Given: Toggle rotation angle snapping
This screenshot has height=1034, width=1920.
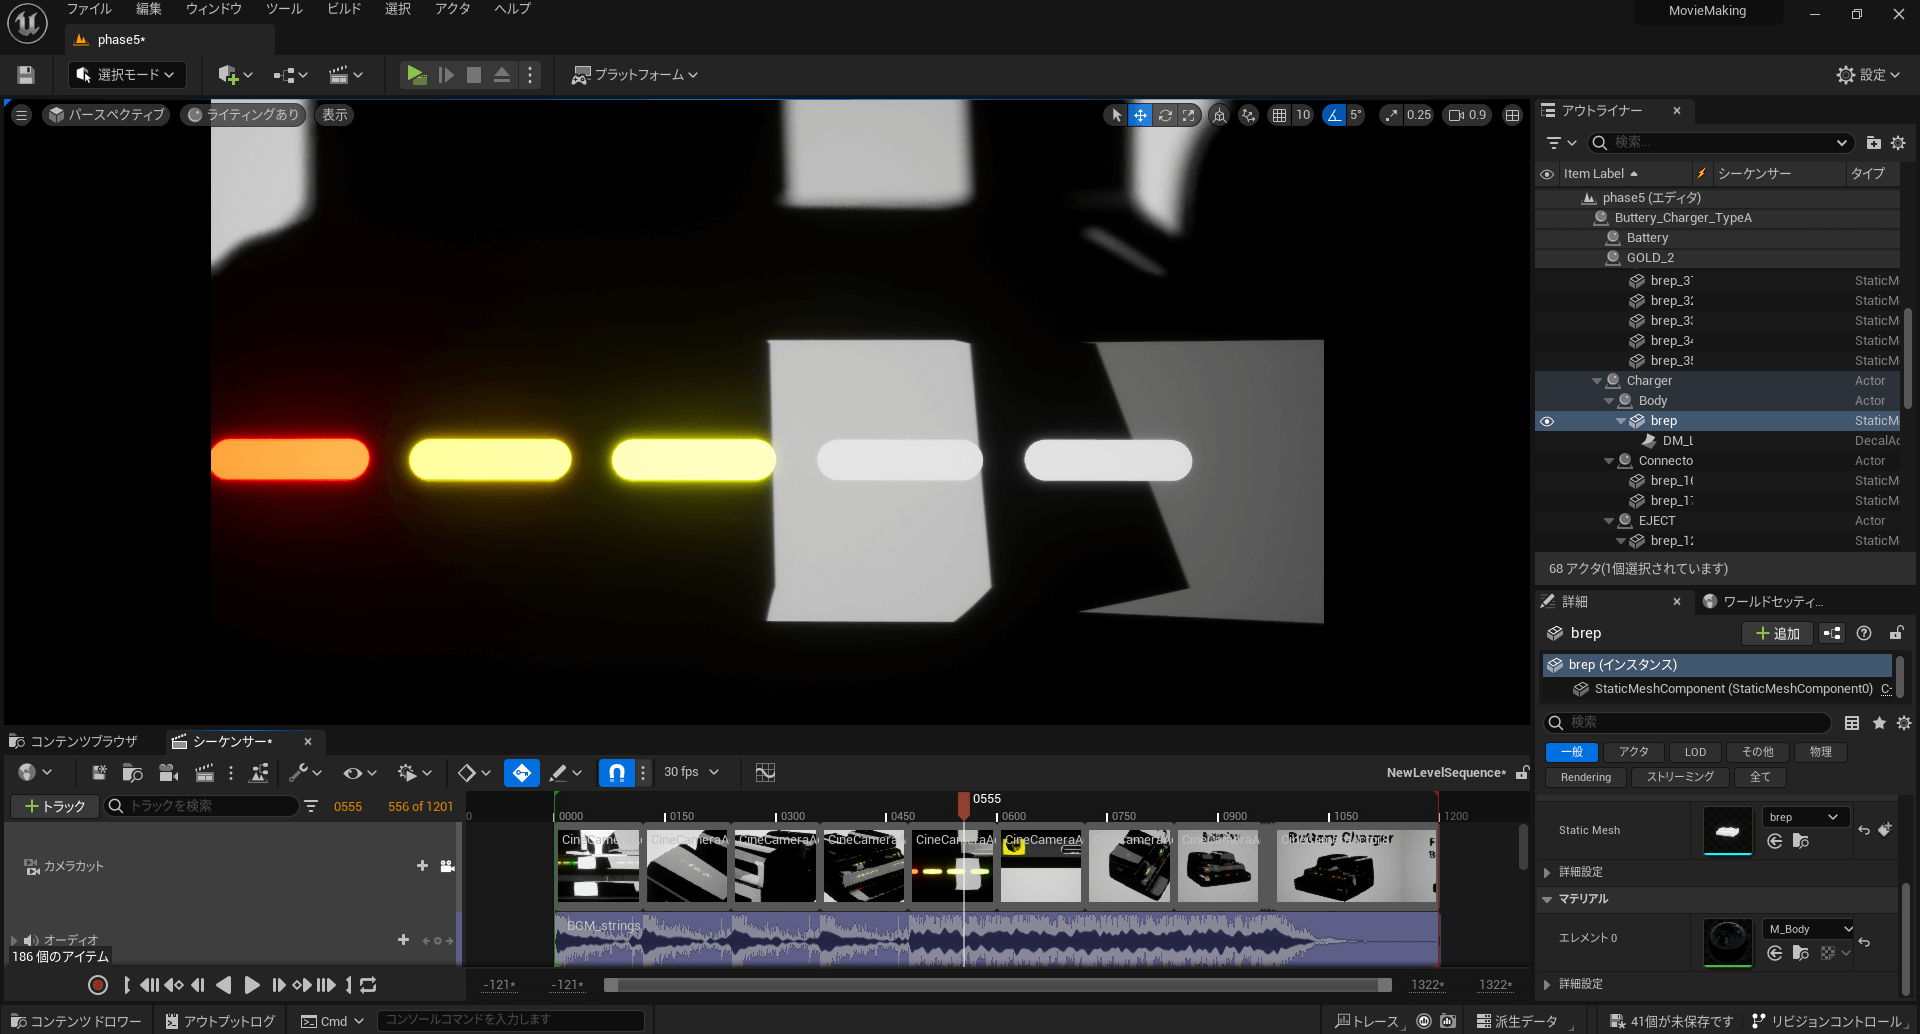Looking at the screenshot, I should [x=1334, y=115].
